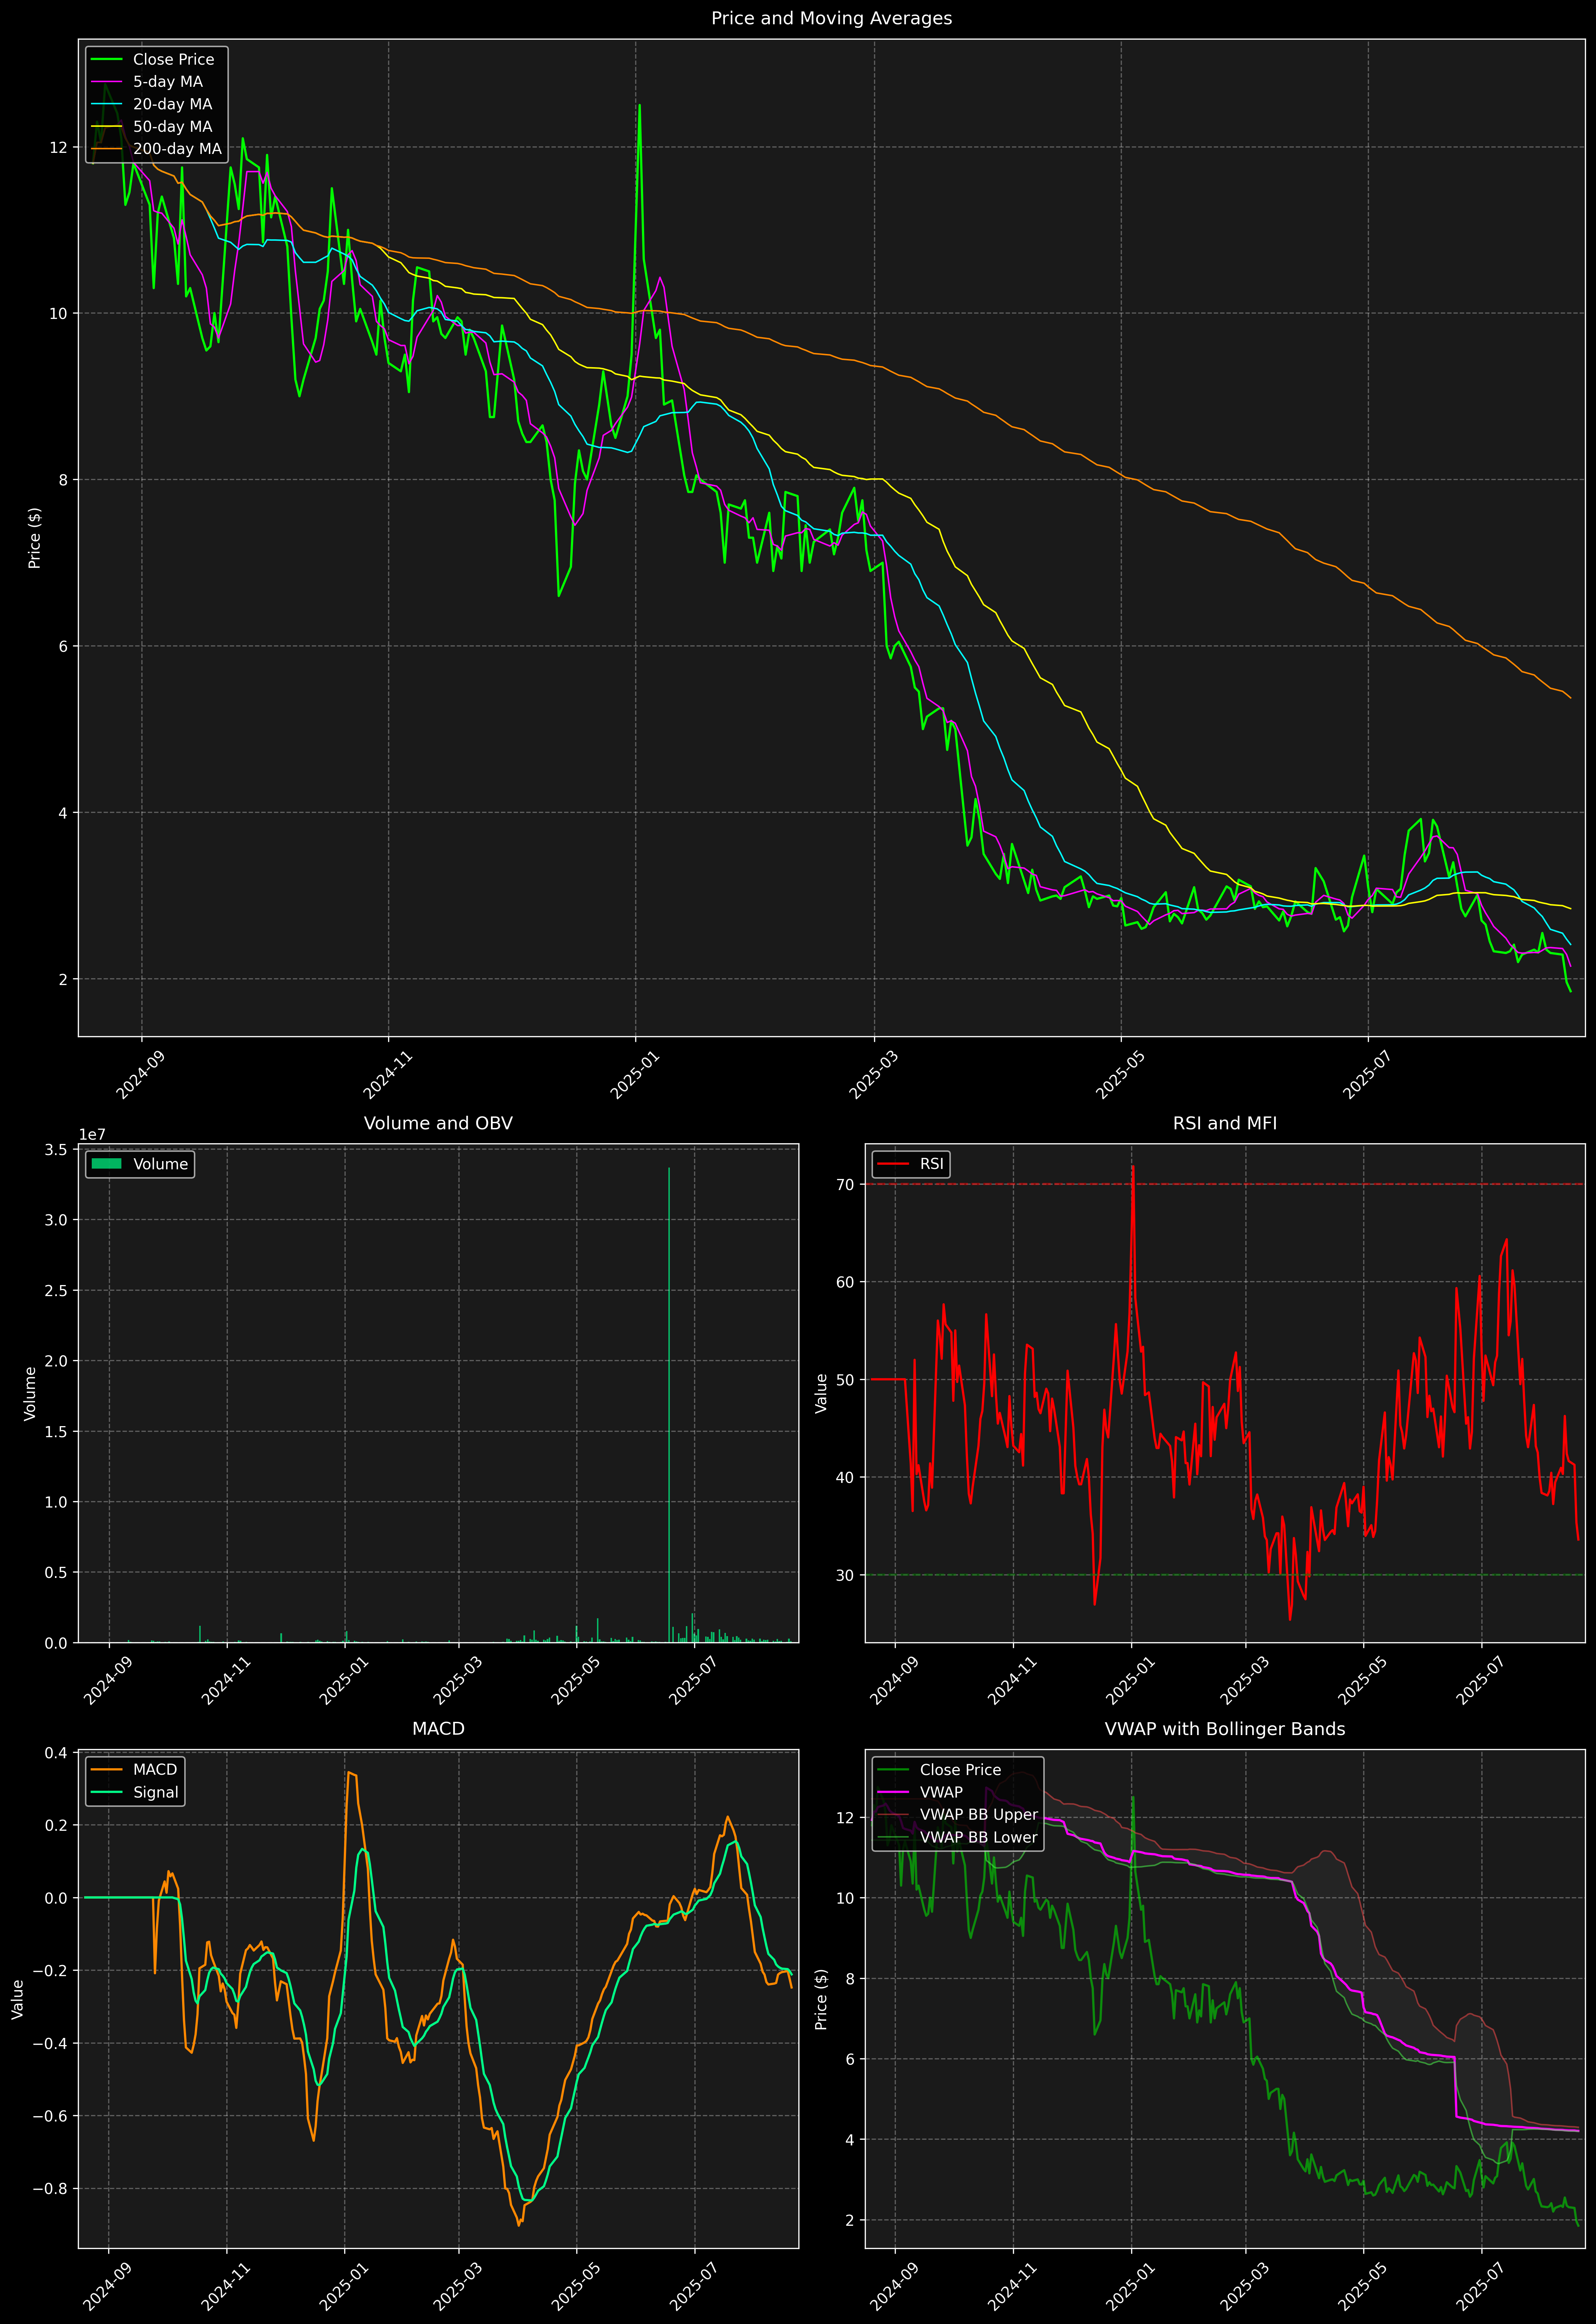
Task: Click the Signal legend label
Action: point(156,1792)
